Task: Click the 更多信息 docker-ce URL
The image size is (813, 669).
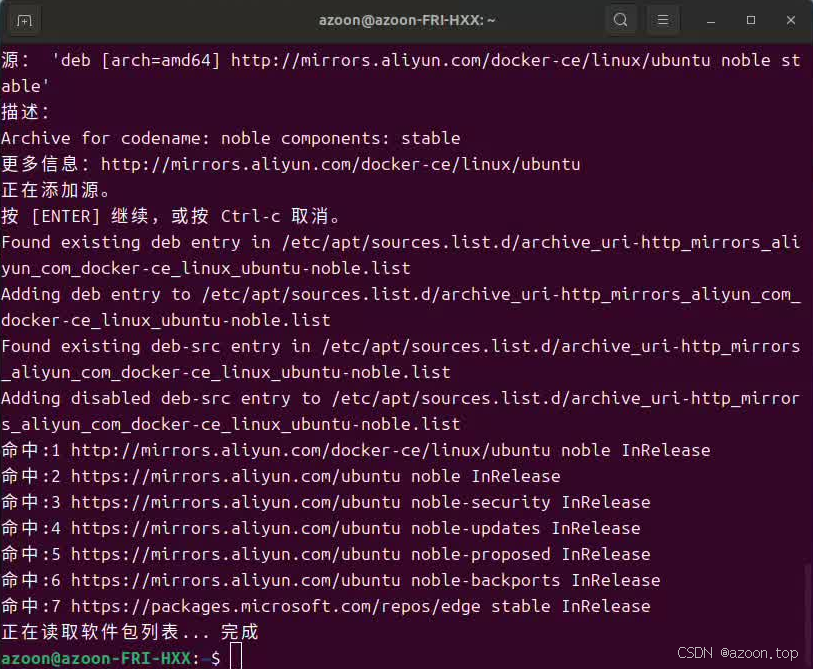Action: (x=340, y=164)
